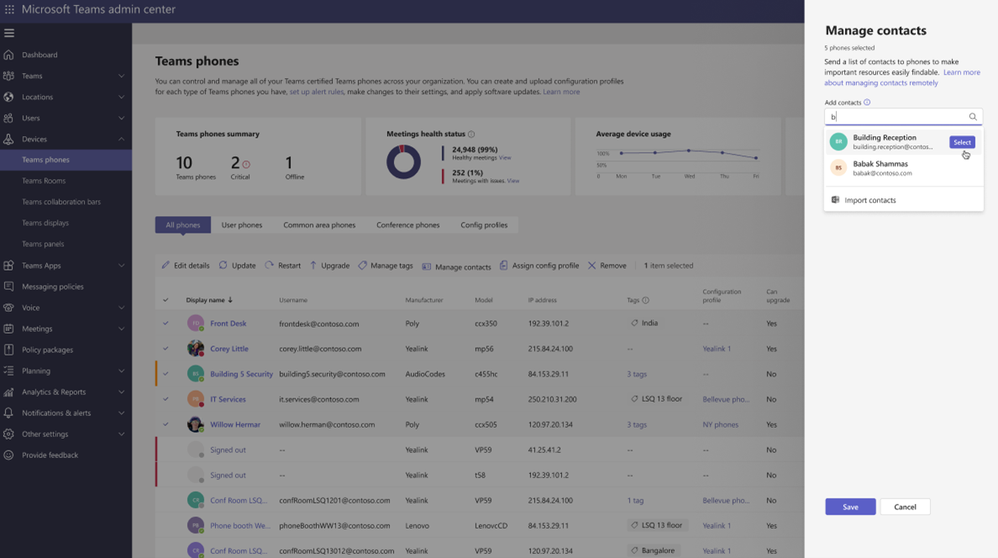Click the Voice phone icon

[8, 307]
